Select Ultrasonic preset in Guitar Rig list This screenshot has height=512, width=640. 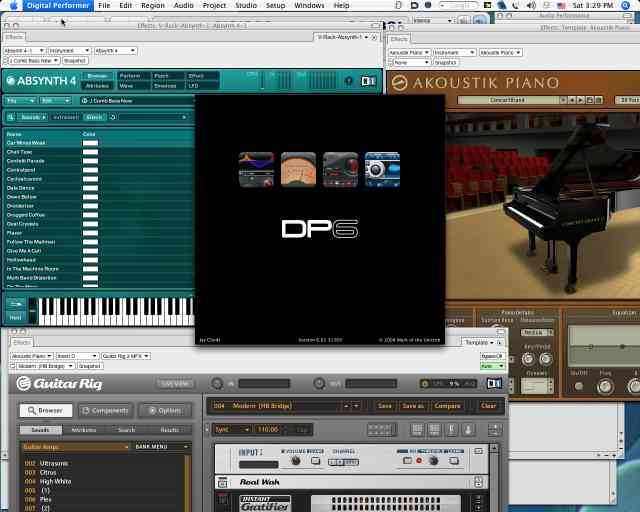coord(54,463)
